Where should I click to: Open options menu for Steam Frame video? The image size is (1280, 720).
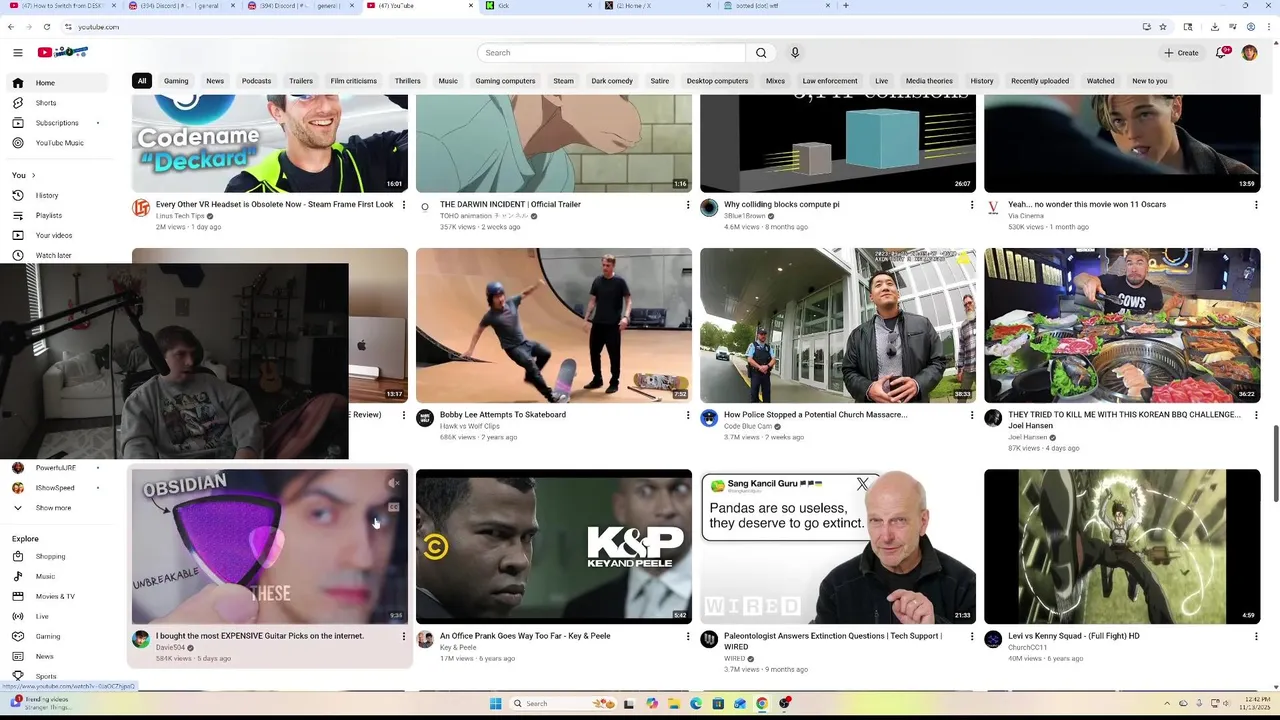click(404, 205)
